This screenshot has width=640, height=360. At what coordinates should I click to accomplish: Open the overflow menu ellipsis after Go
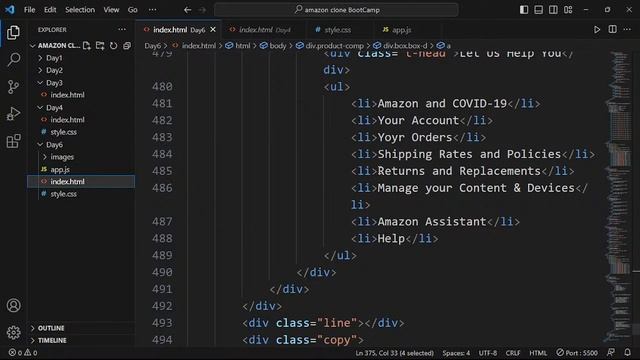coord(152,10)
